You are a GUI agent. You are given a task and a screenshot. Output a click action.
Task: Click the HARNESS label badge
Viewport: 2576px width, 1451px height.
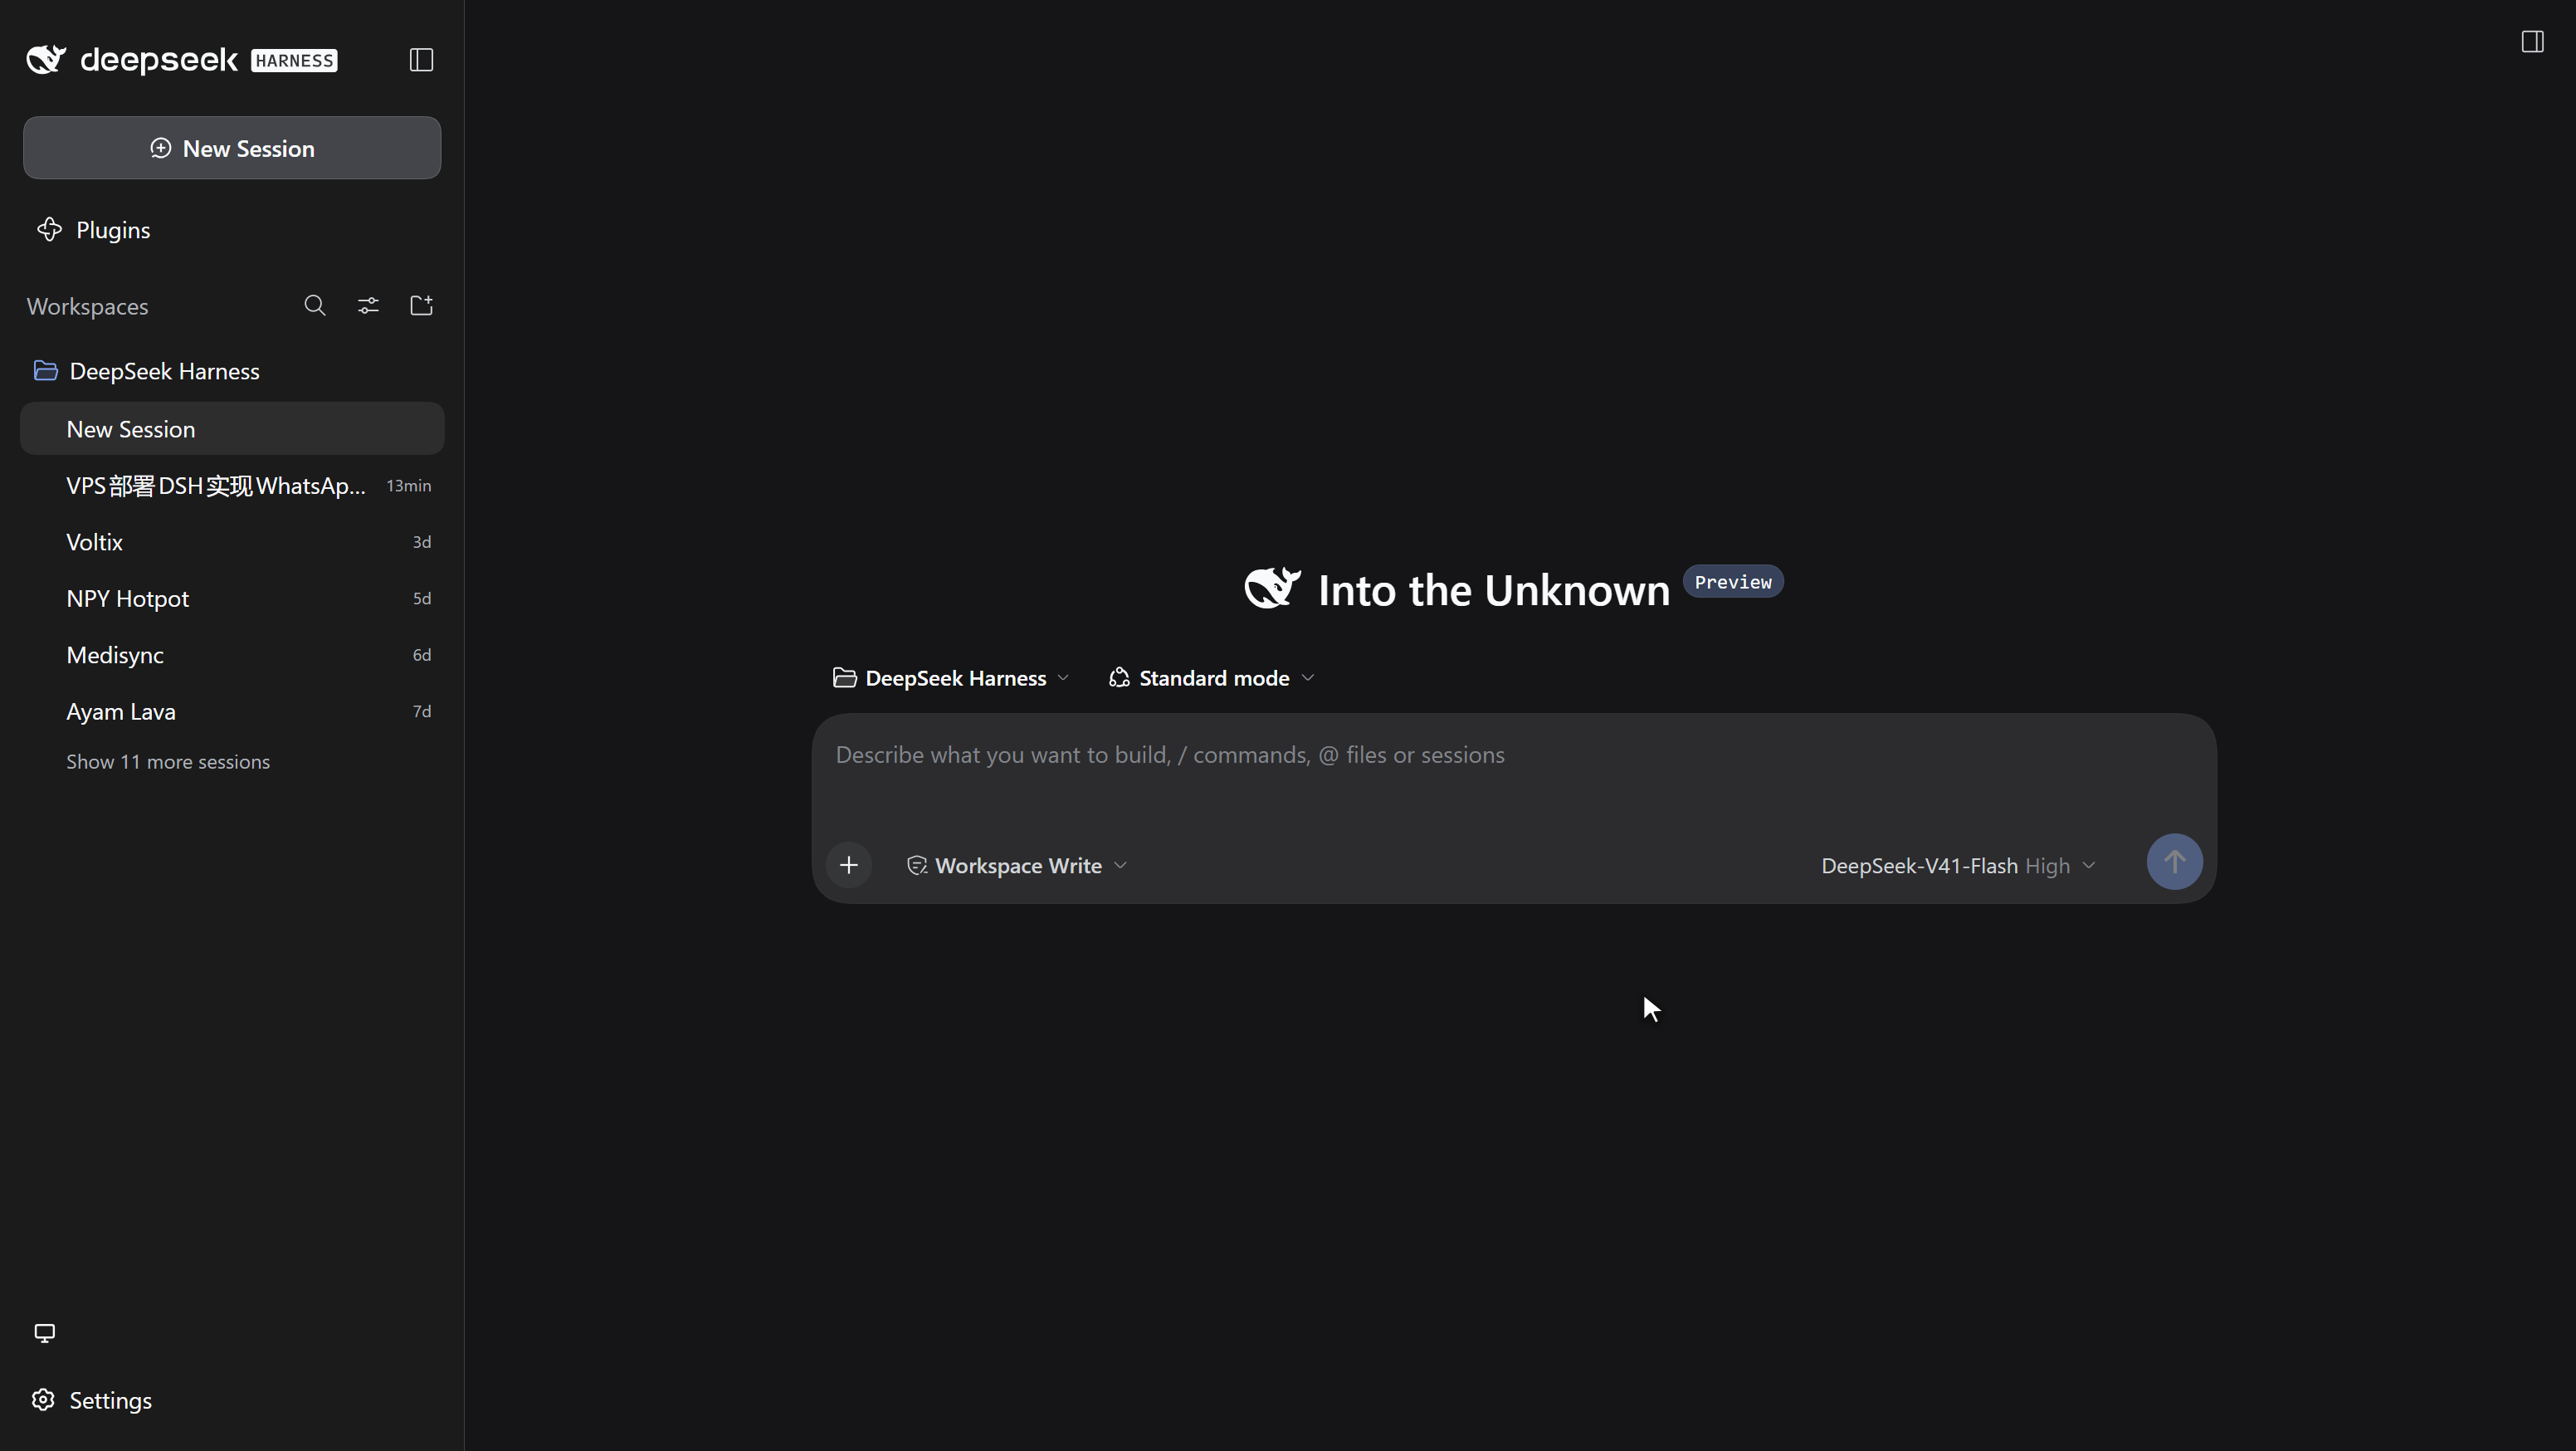click(x=294, y=61)
